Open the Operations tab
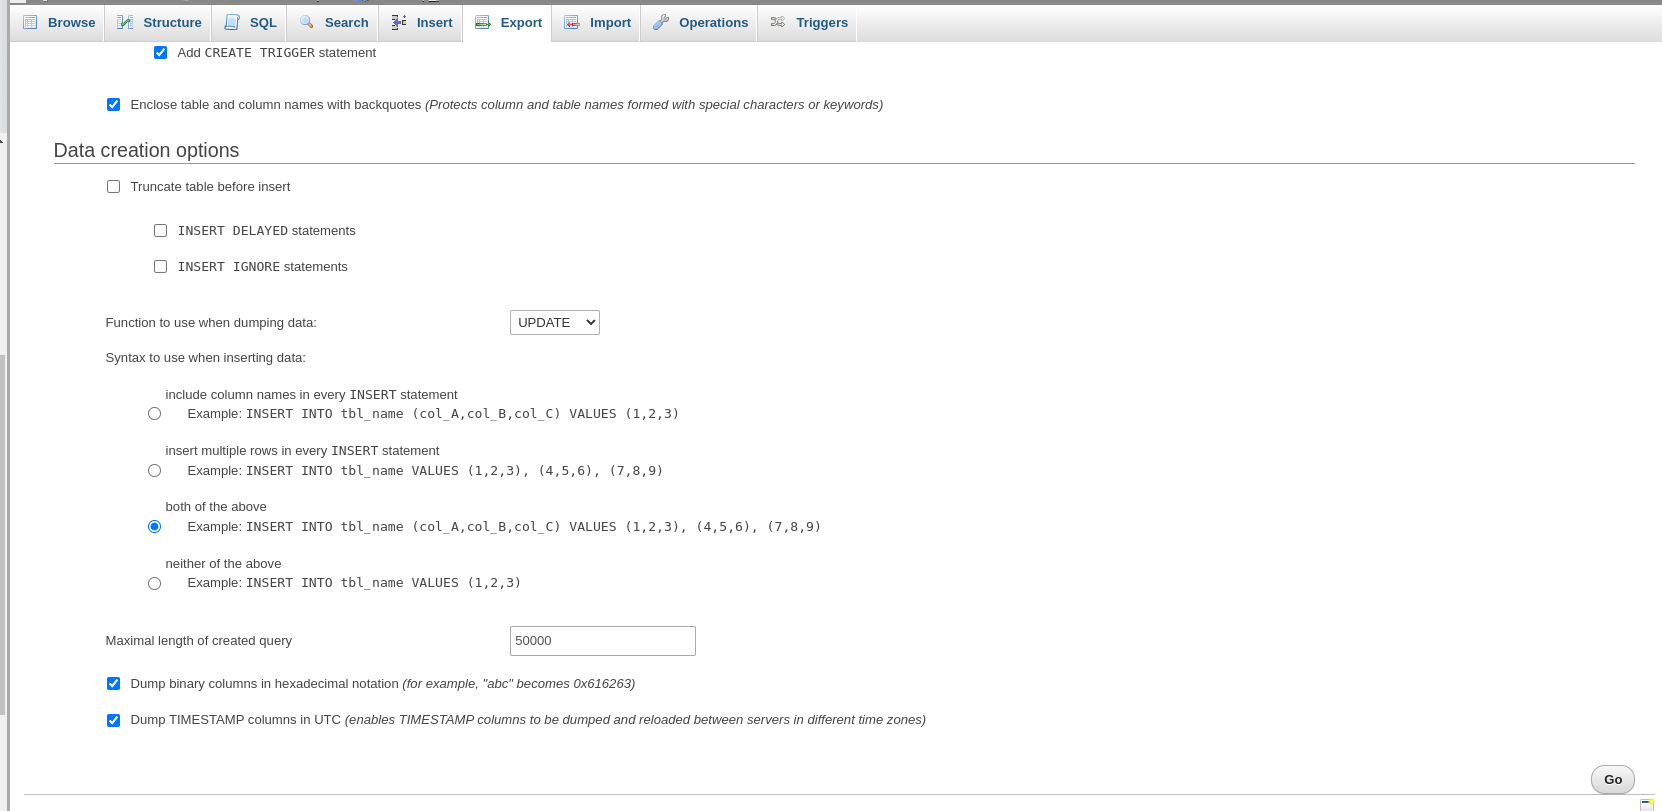The width and height of the screenshot is (1662, 811). tap(700, 22)
